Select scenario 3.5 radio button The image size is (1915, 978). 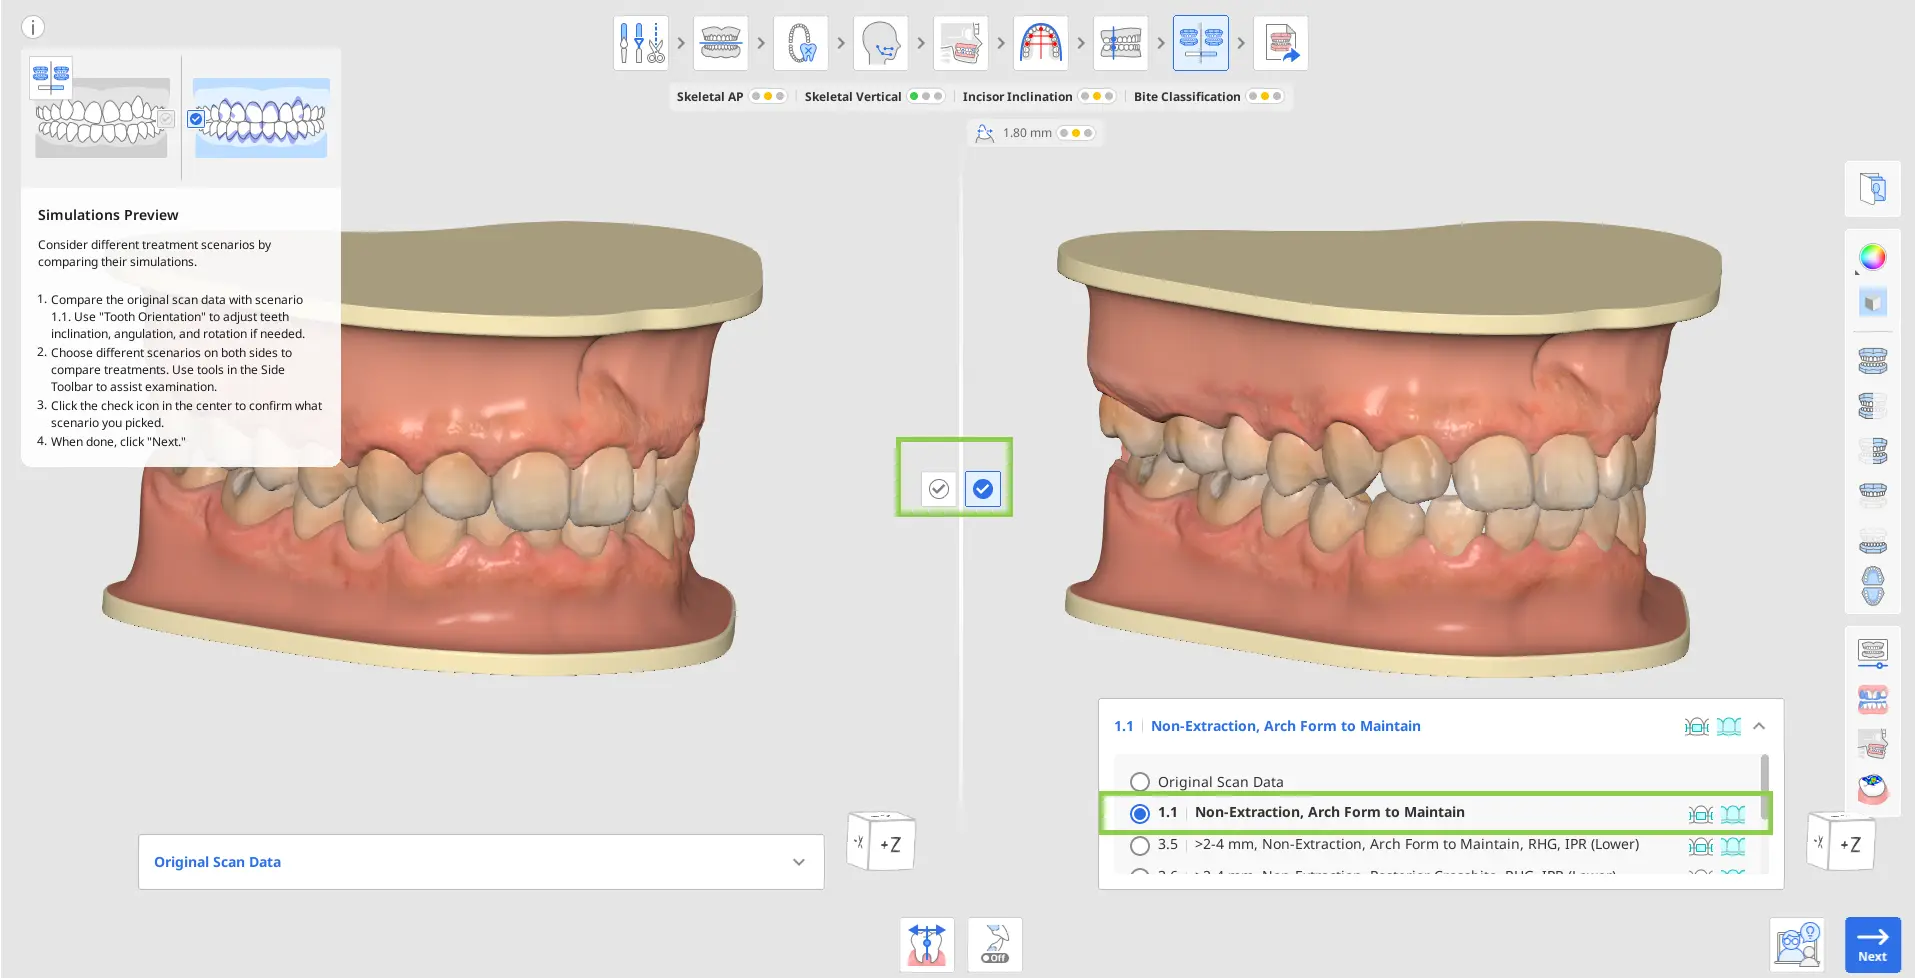[1140, 845]
